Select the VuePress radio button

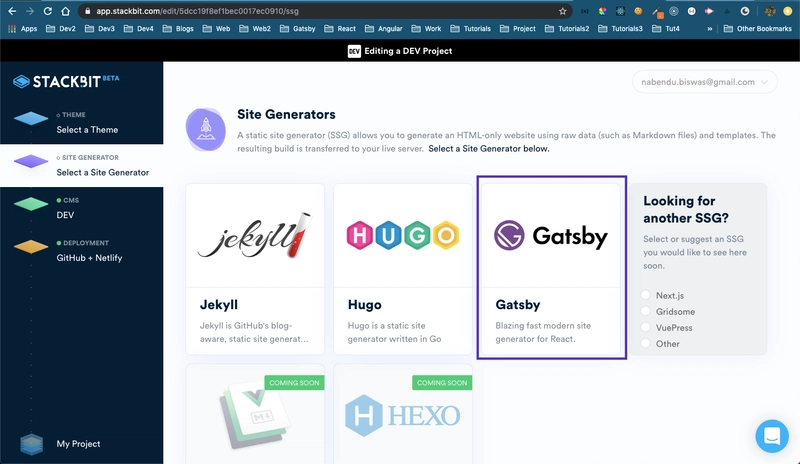[x=646, y=327]
